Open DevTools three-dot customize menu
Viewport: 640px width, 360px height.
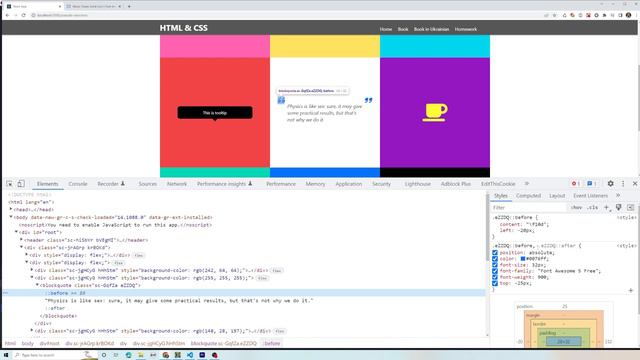click(623, 184)
